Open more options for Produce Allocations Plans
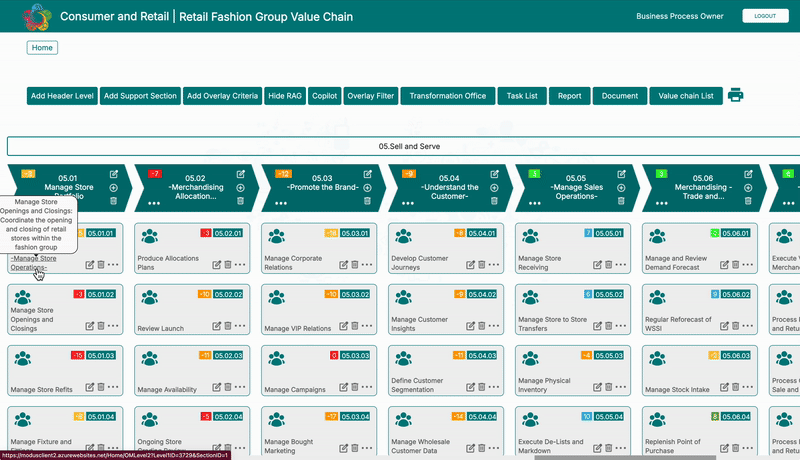800x460 pixels. [240, 265]
